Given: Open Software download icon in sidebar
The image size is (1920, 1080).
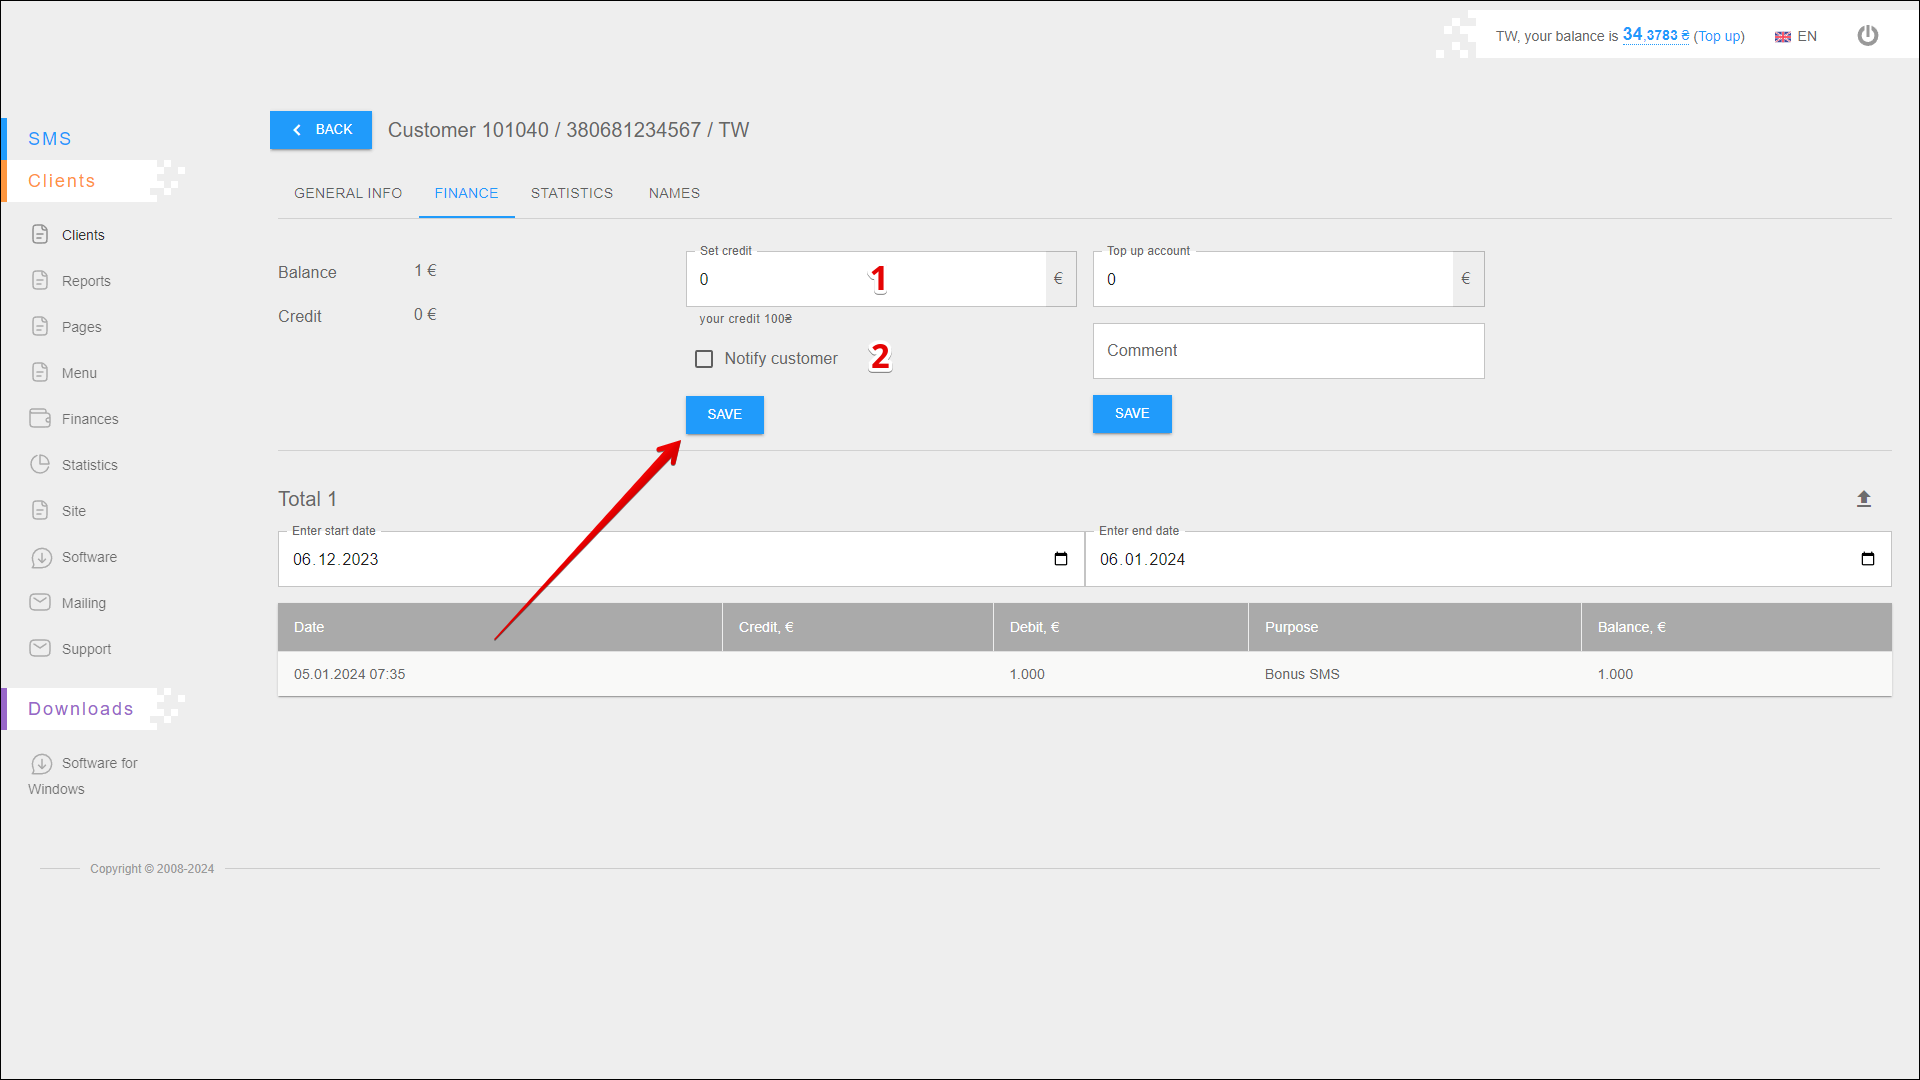Looking at the screenshot, I should point(41,557).
